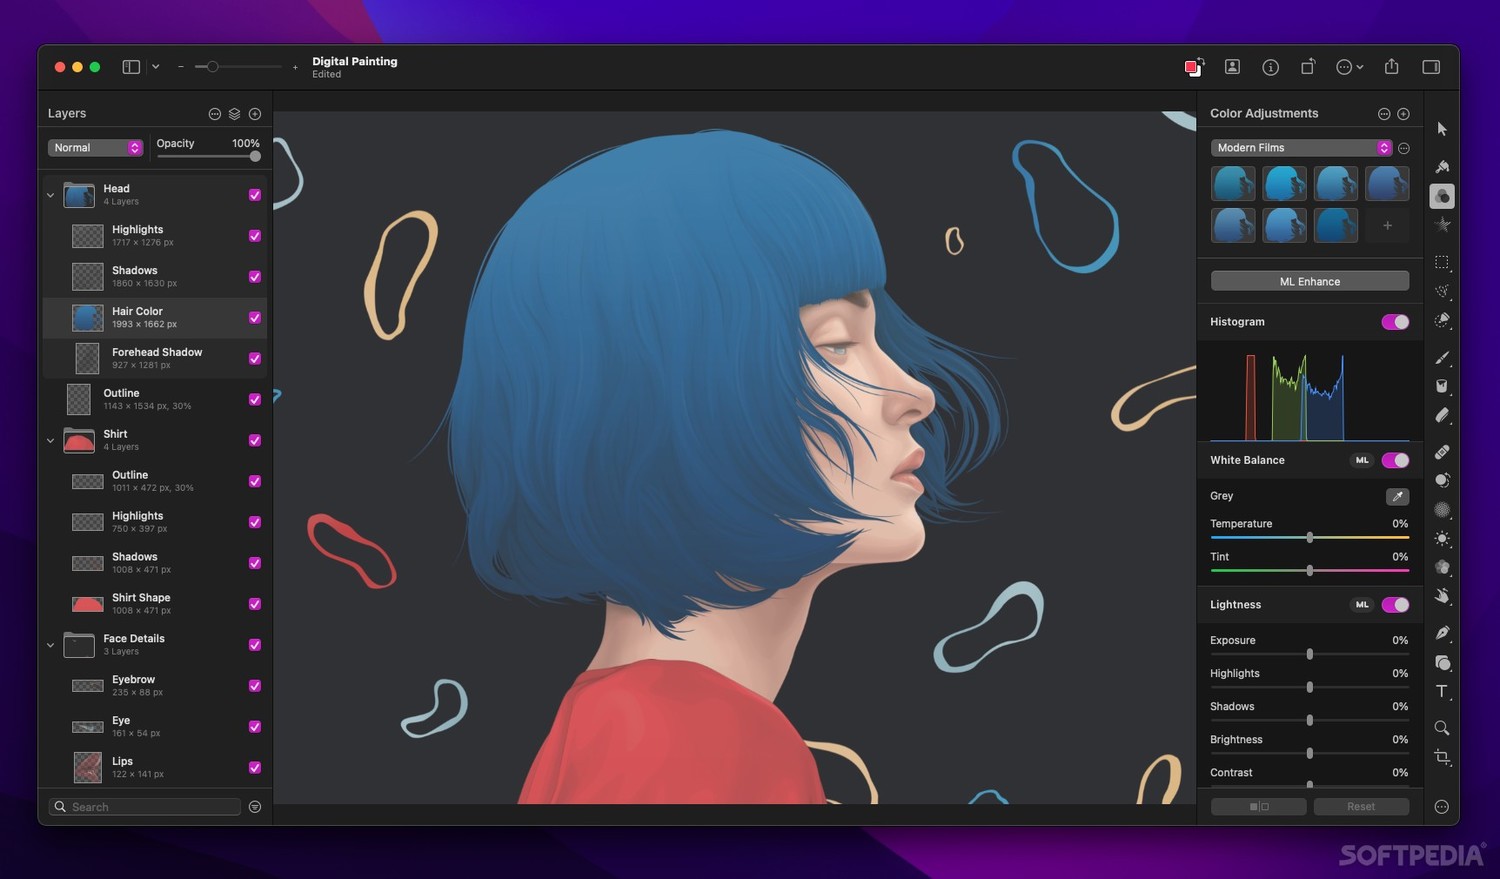This screenshot has height=879, width=1500.
Task: Open the Modern Films preset dropdown
Action: tap(1301, 148)
